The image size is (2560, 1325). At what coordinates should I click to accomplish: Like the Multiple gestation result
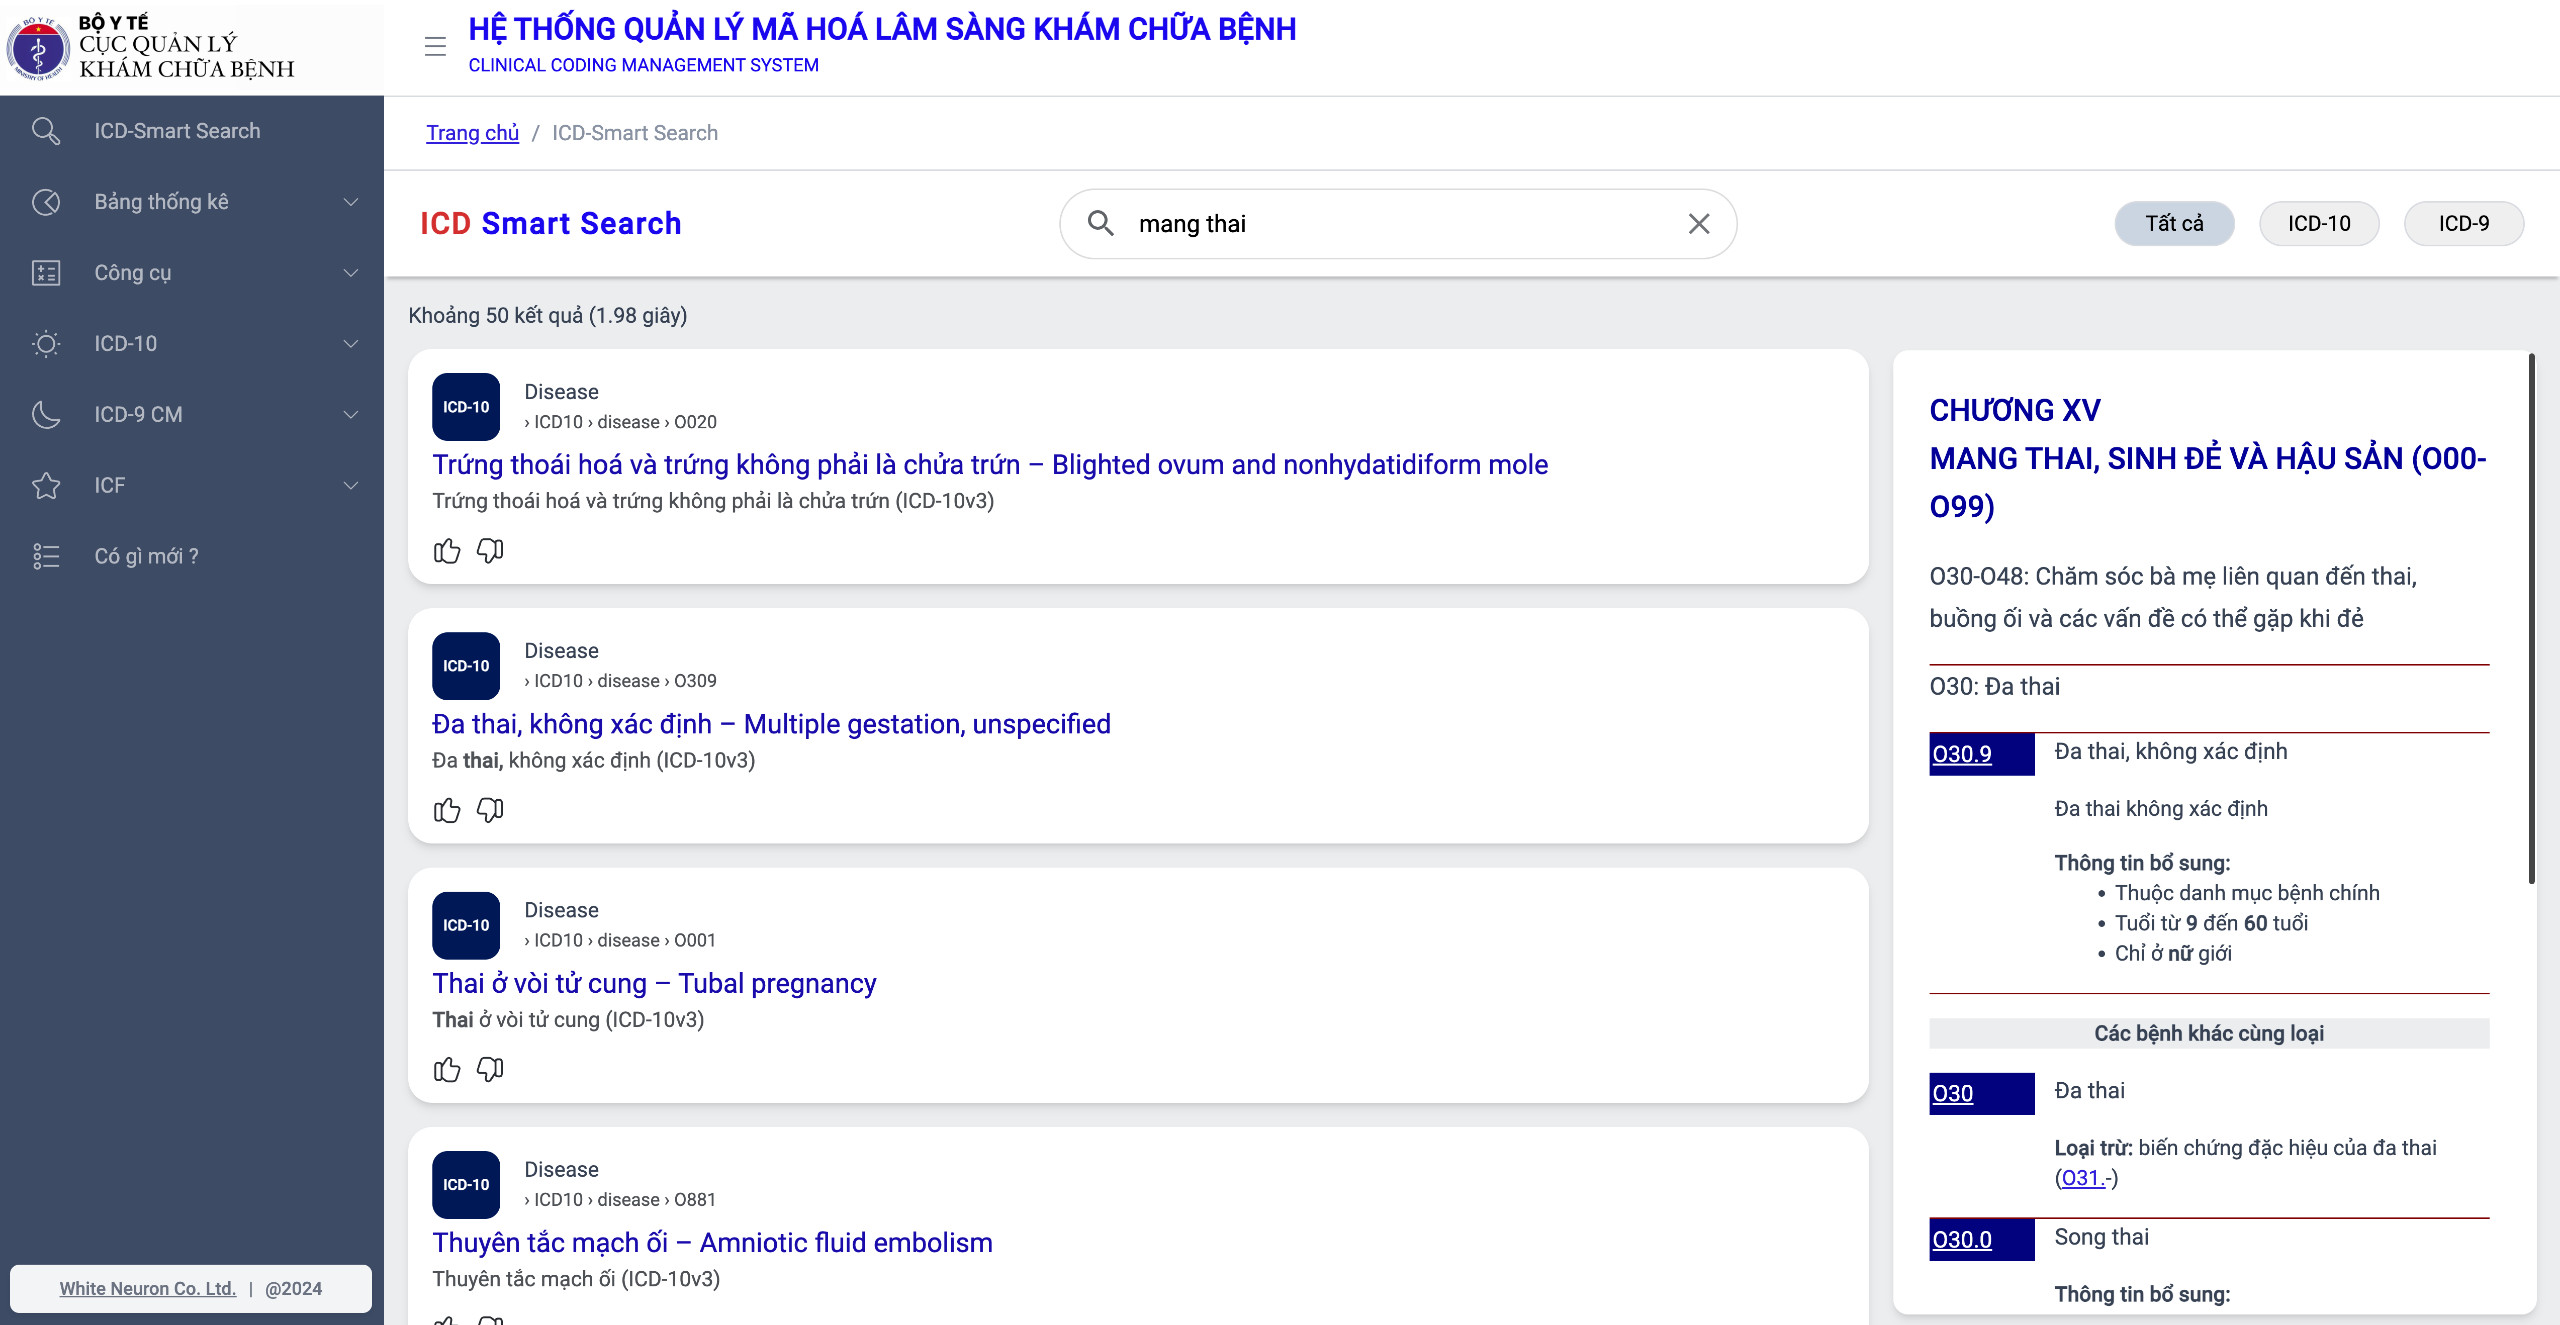(447, 810)
